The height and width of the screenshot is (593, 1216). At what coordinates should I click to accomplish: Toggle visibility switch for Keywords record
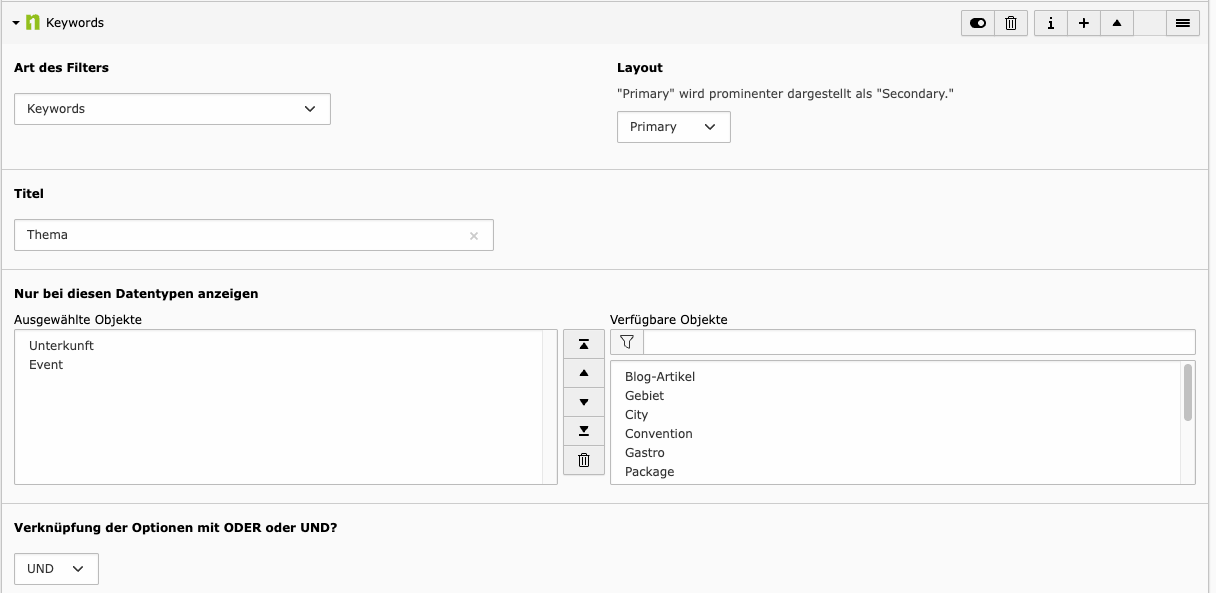978,23
